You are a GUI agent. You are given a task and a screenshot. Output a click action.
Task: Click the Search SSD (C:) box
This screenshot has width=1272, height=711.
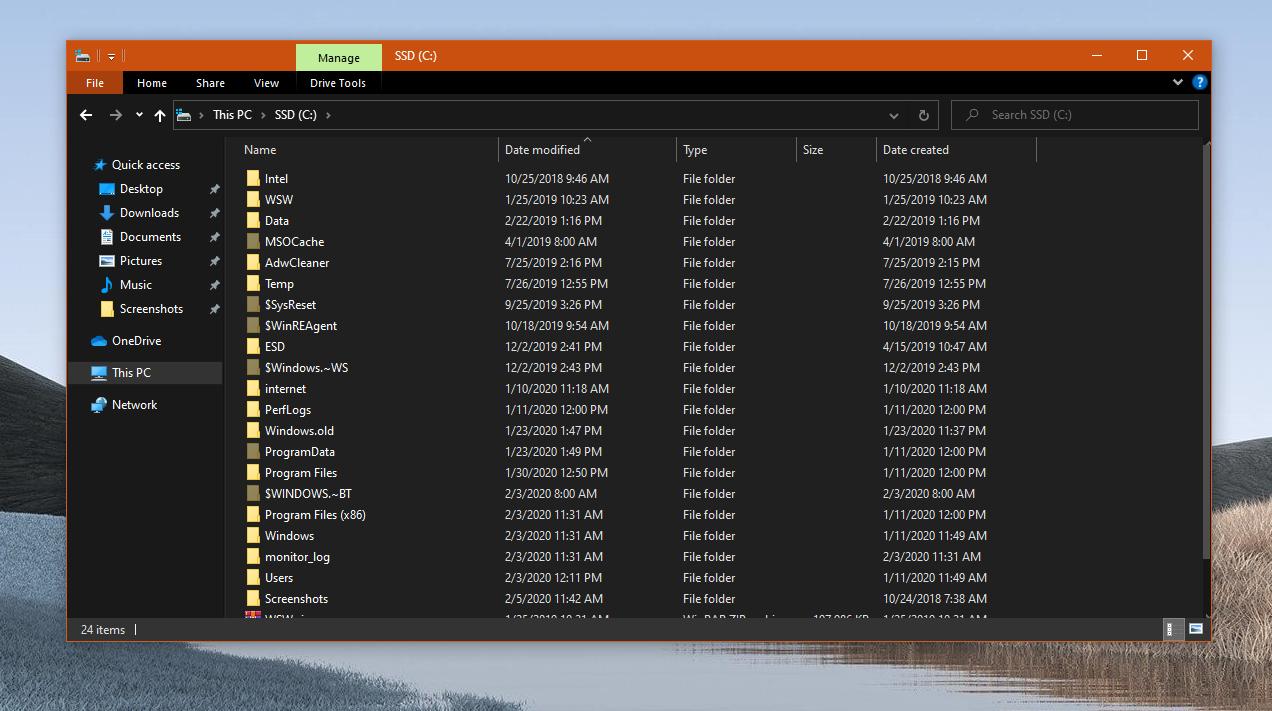pos(1074,115)
